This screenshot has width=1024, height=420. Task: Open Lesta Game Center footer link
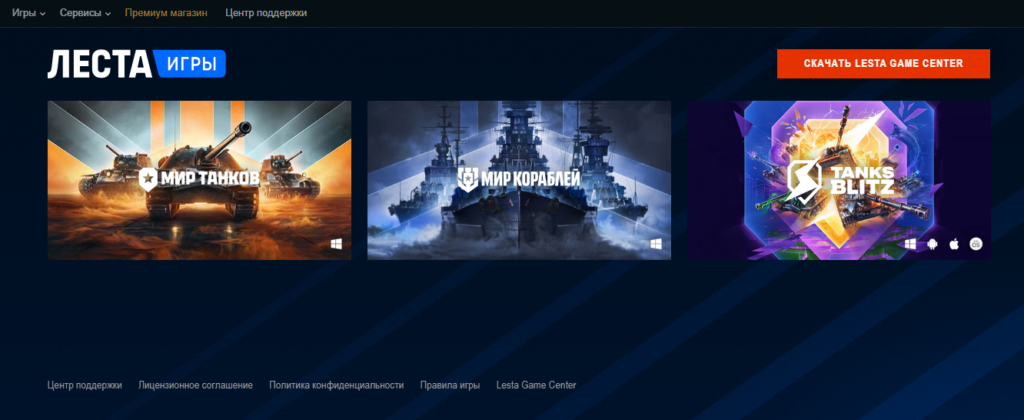[536, 385]
